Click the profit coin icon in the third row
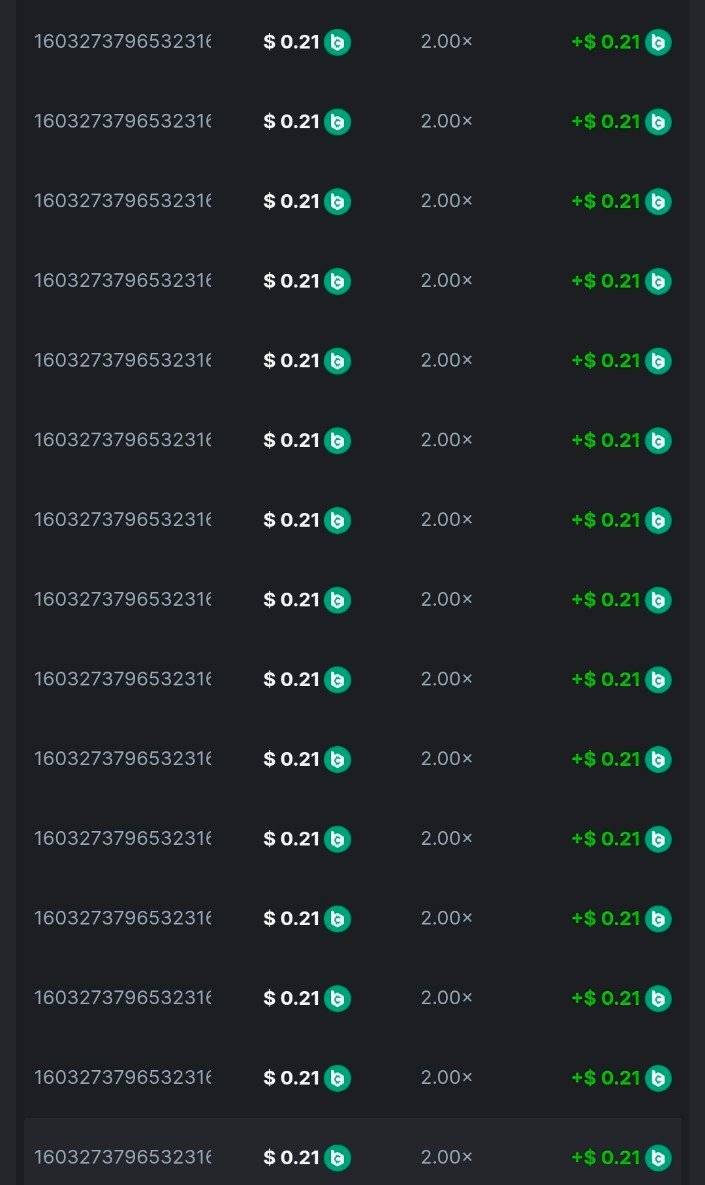The image size is (705, 1185). [x=658, y=202]
